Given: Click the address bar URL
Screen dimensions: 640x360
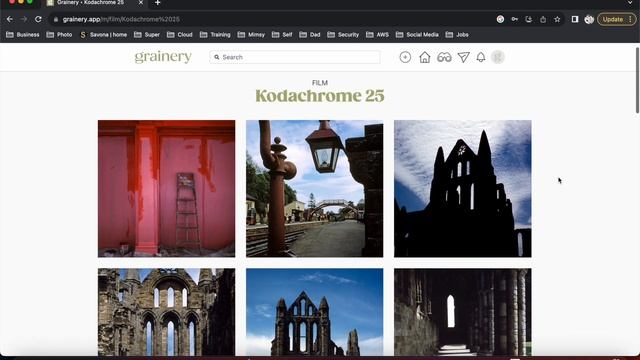Looking at the screenshot, I should coord(121,19).
